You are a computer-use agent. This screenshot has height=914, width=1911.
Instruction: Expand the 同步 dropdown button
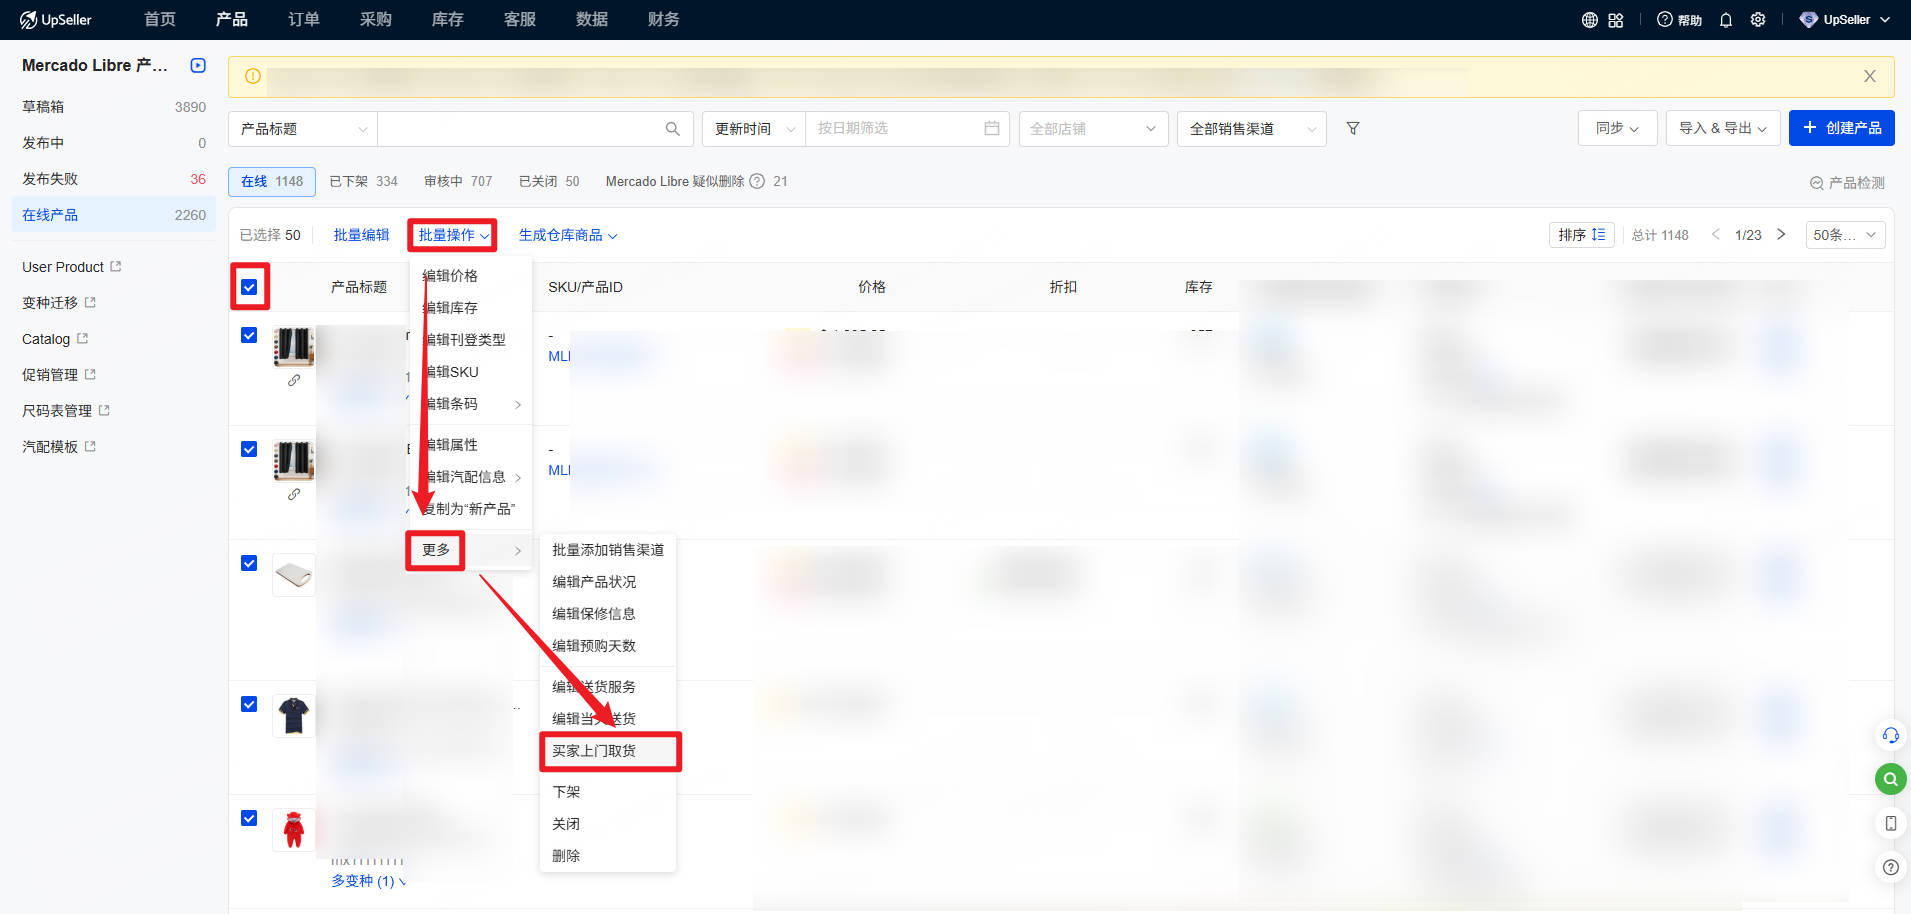[x=1616, y=129]
